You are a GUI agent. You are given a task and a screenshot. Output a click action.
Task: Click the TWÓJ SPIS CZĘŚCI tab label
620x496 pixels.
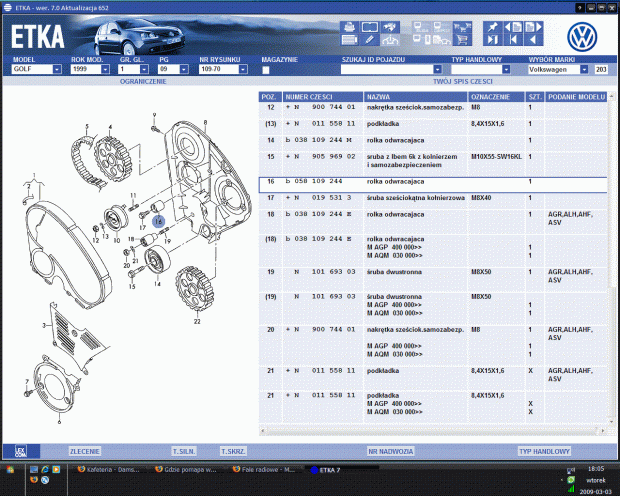tap(463, 81)
